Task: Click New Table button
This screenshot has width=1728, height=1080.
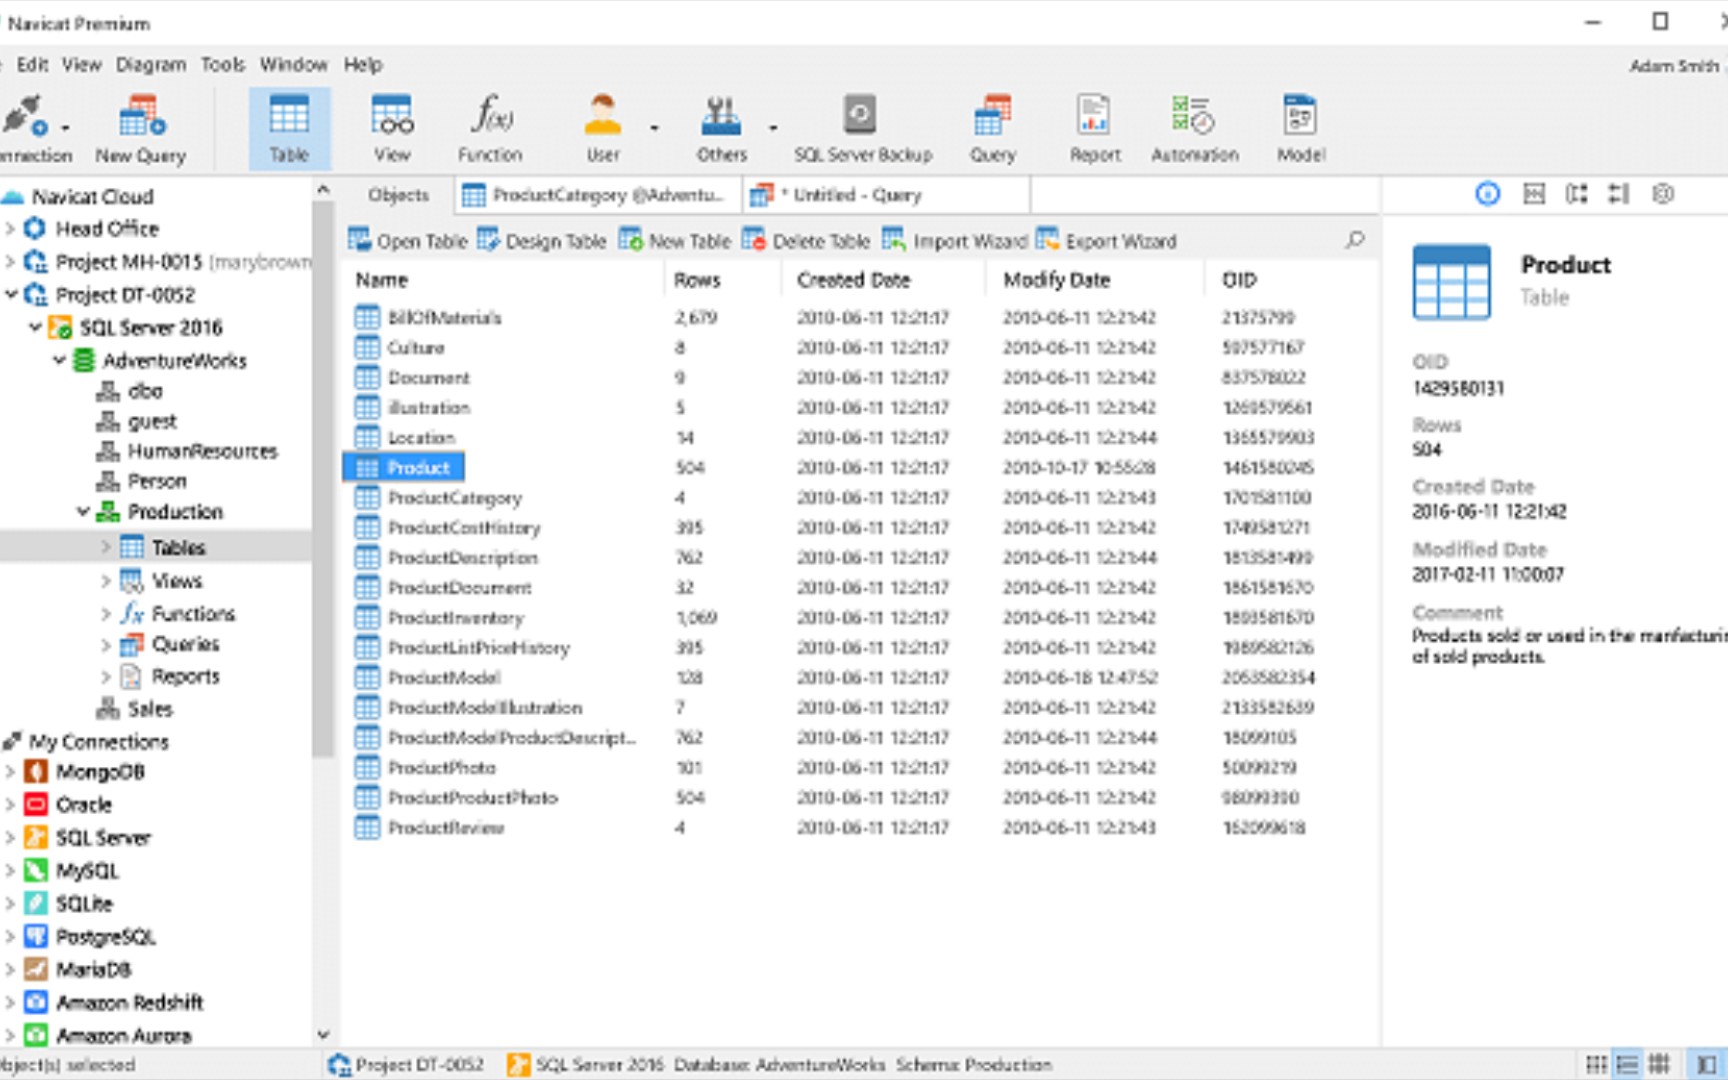Action: coord(675,241)
